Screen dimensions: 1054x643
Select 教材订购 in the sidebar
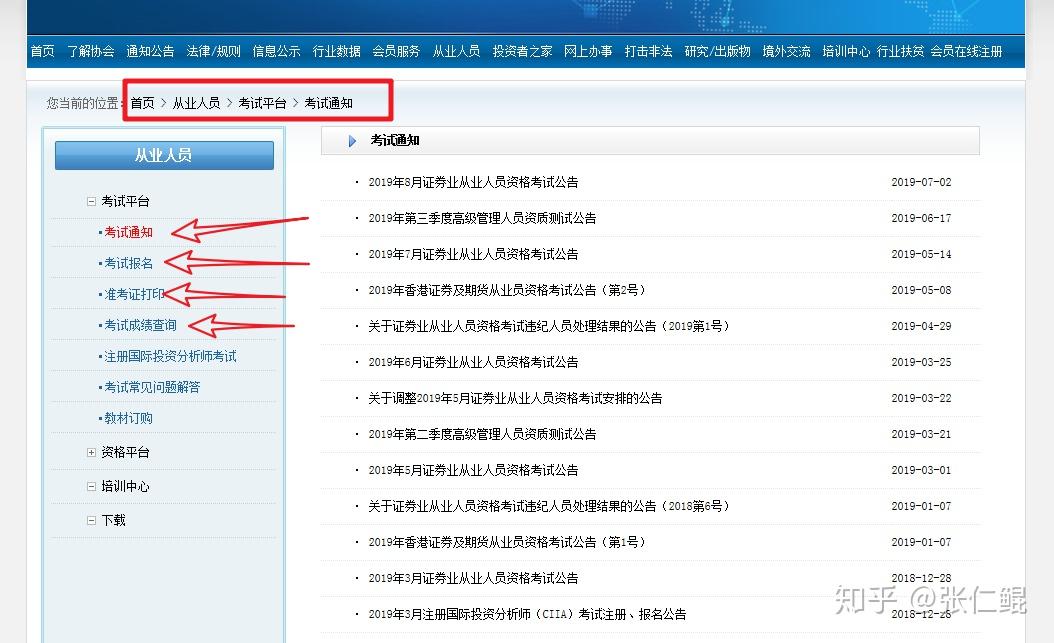point(128,418)
